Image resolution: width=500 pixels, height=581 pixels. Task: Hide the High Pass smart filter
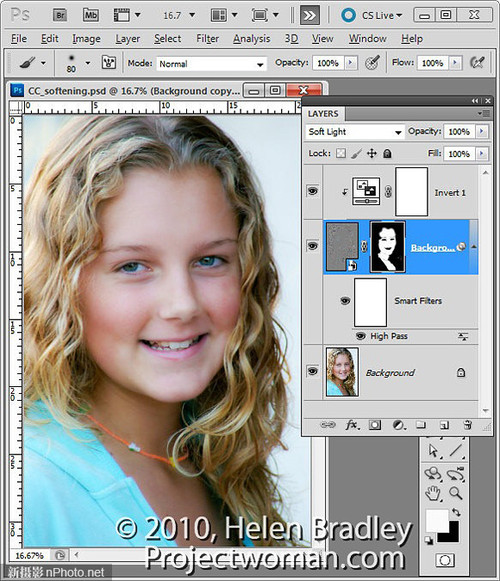(360, 336)
